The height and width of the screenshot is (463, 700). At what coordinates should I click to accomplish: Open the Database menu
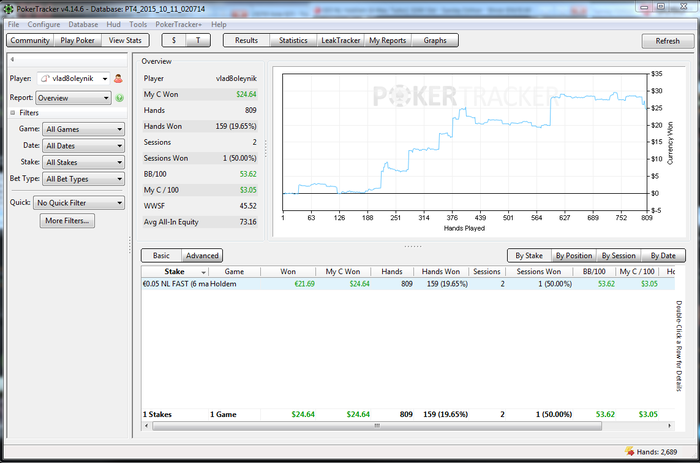[x=83, y=25]
